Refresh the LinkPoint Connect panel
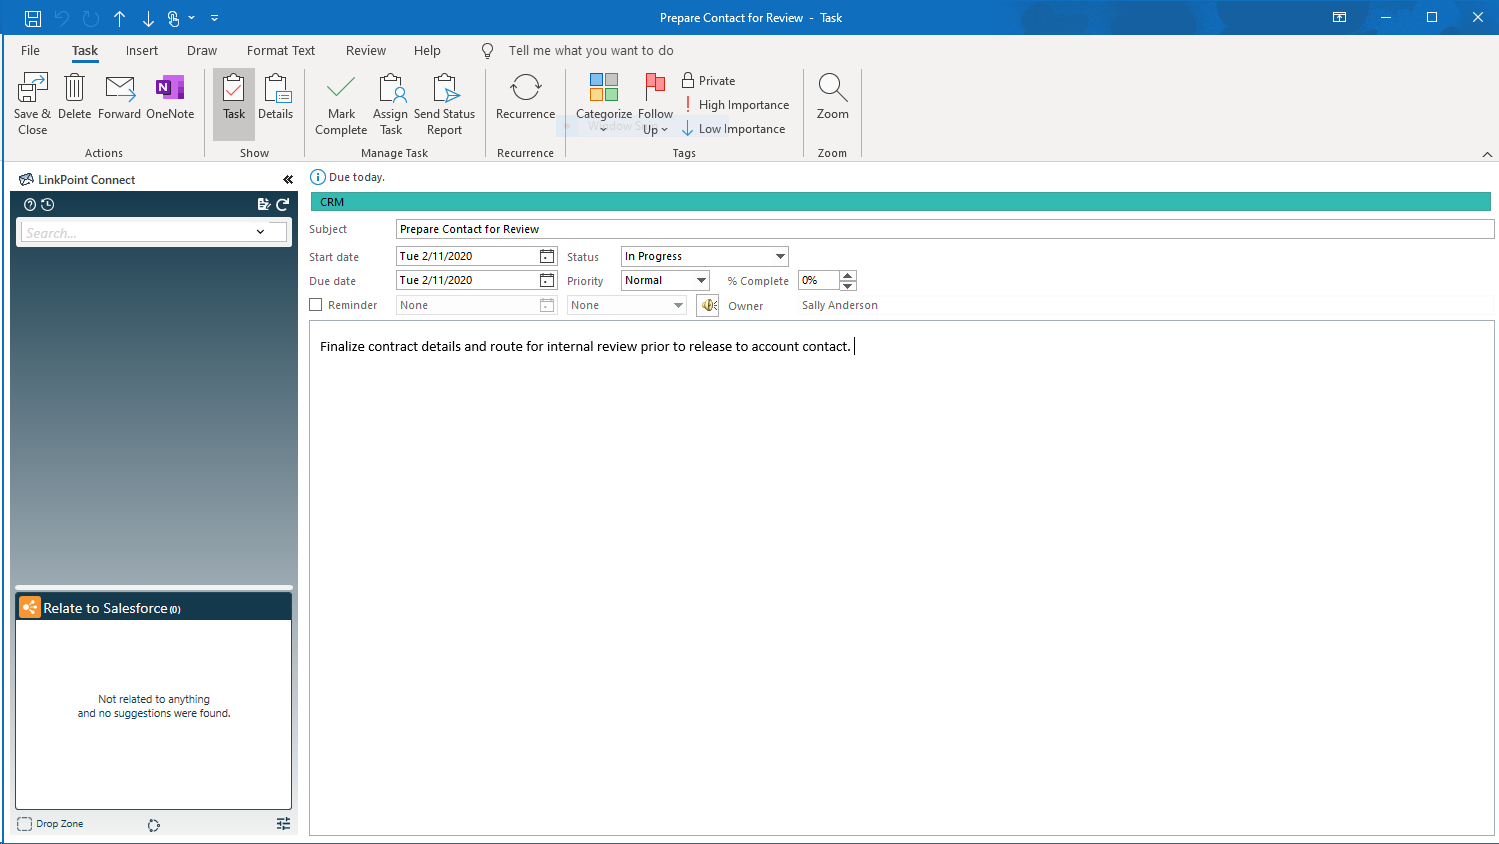This screenshot has width=1499, height=844. tap(283, 204)
